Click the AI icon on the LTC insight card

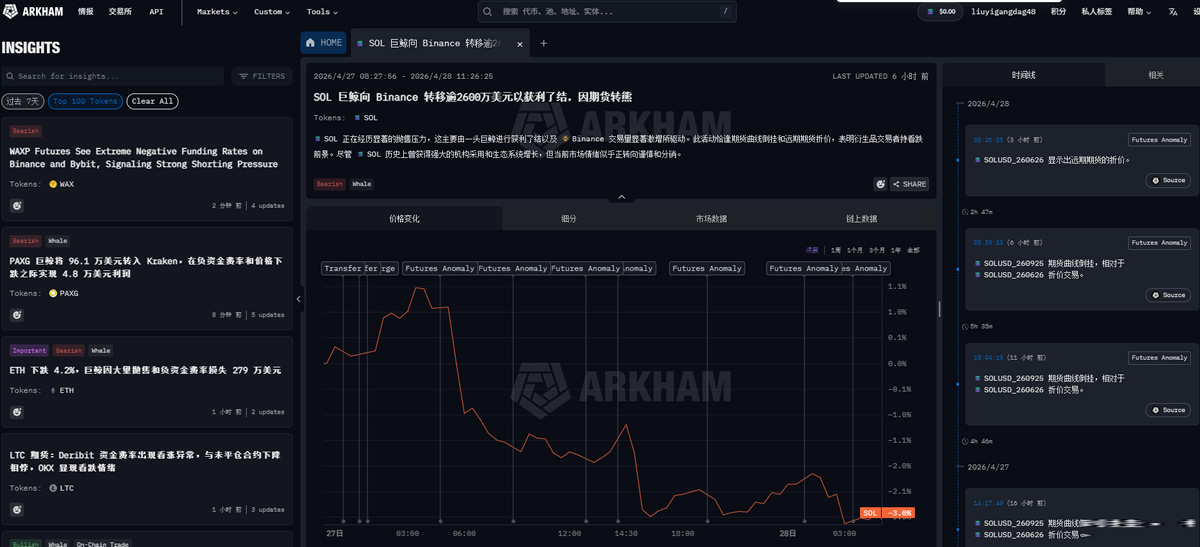[x=17, y=509]
